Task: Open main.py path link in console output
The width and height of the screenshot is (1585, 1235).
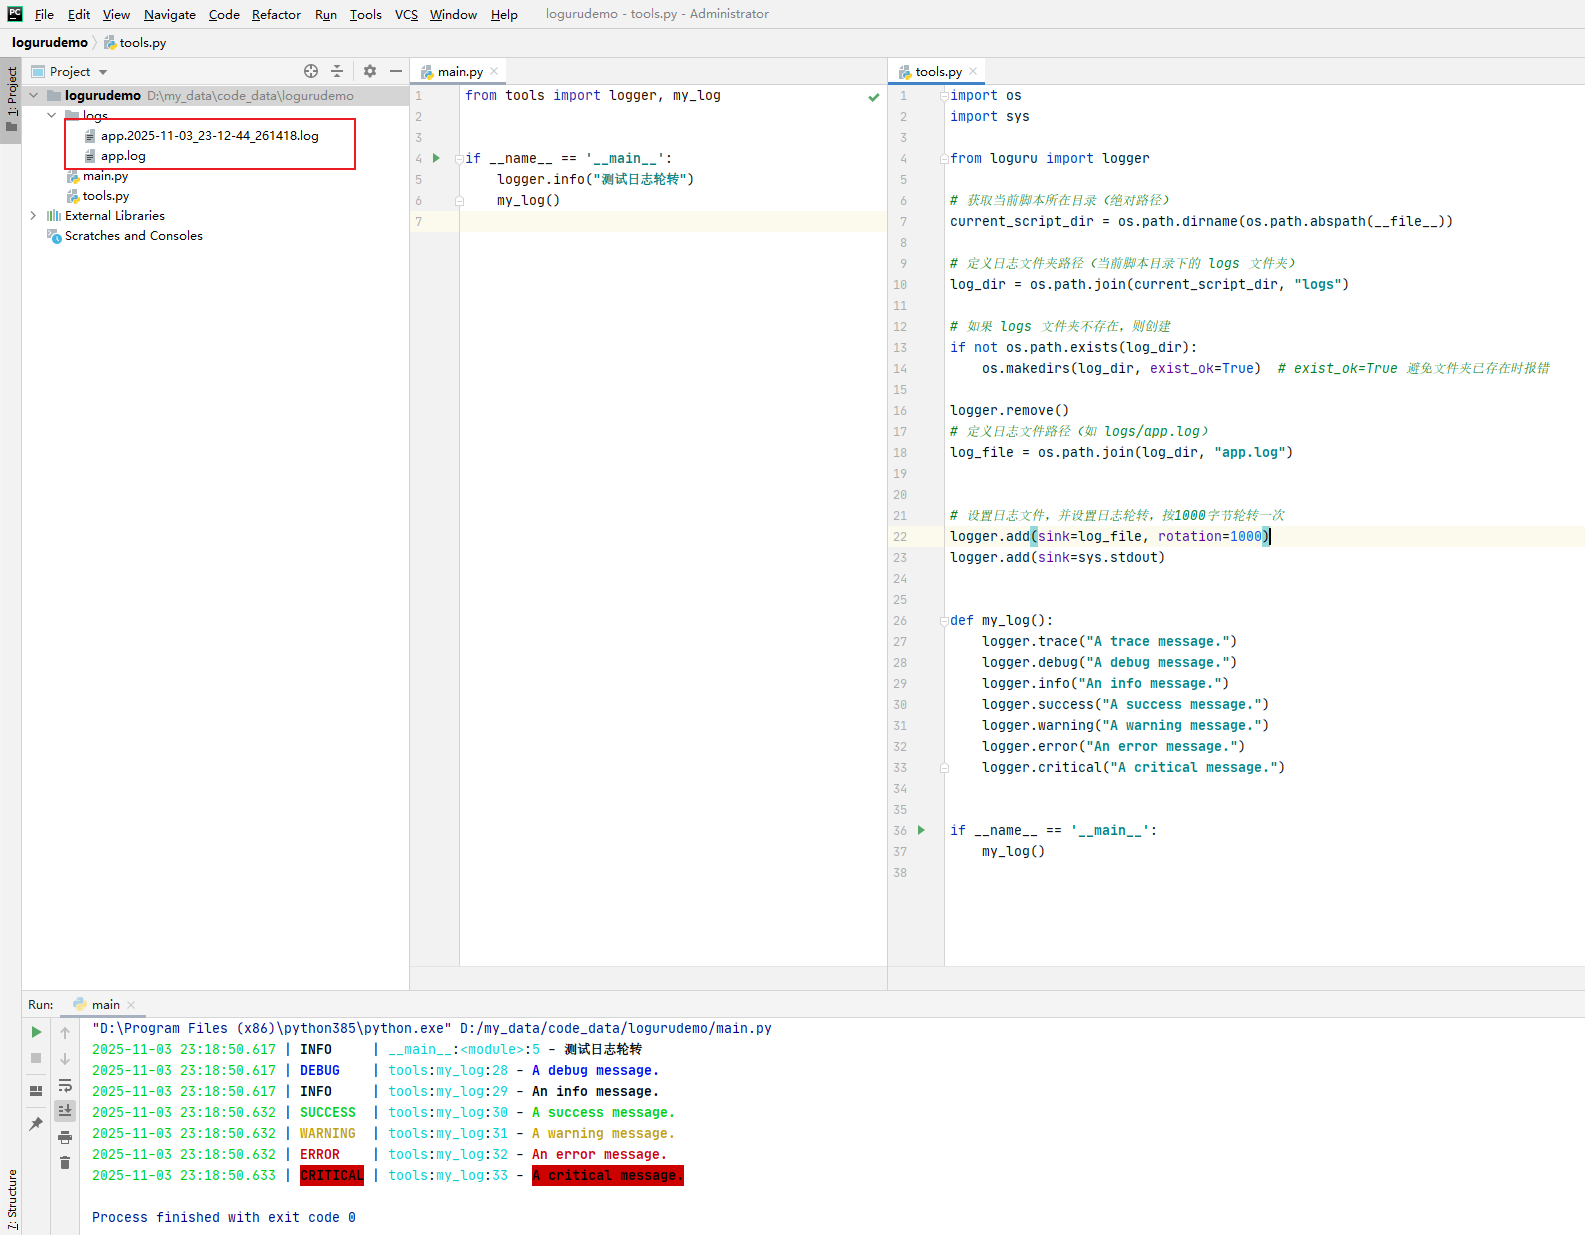Action: tap(616, 1028)
